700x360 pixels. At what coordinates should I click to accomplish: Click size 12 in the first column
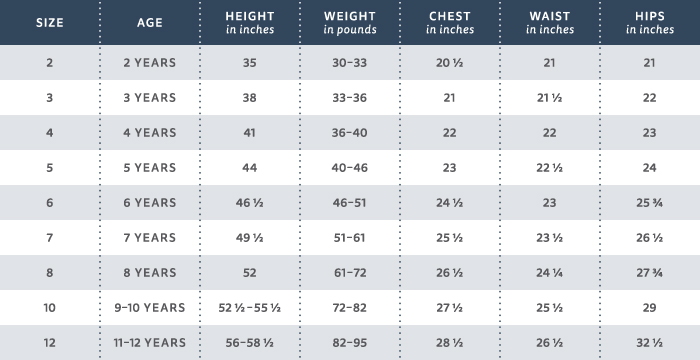(50, 343)
